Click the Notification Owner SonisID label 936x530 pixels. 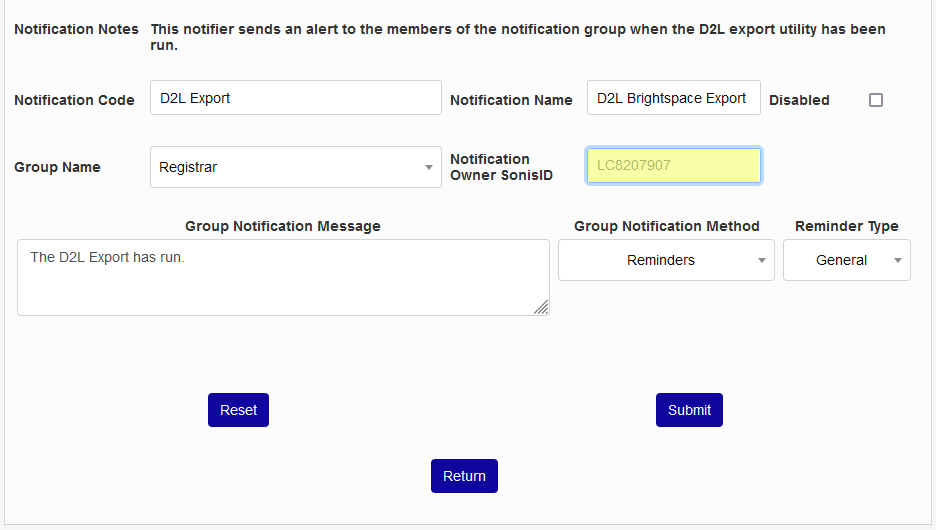[501, 167]
